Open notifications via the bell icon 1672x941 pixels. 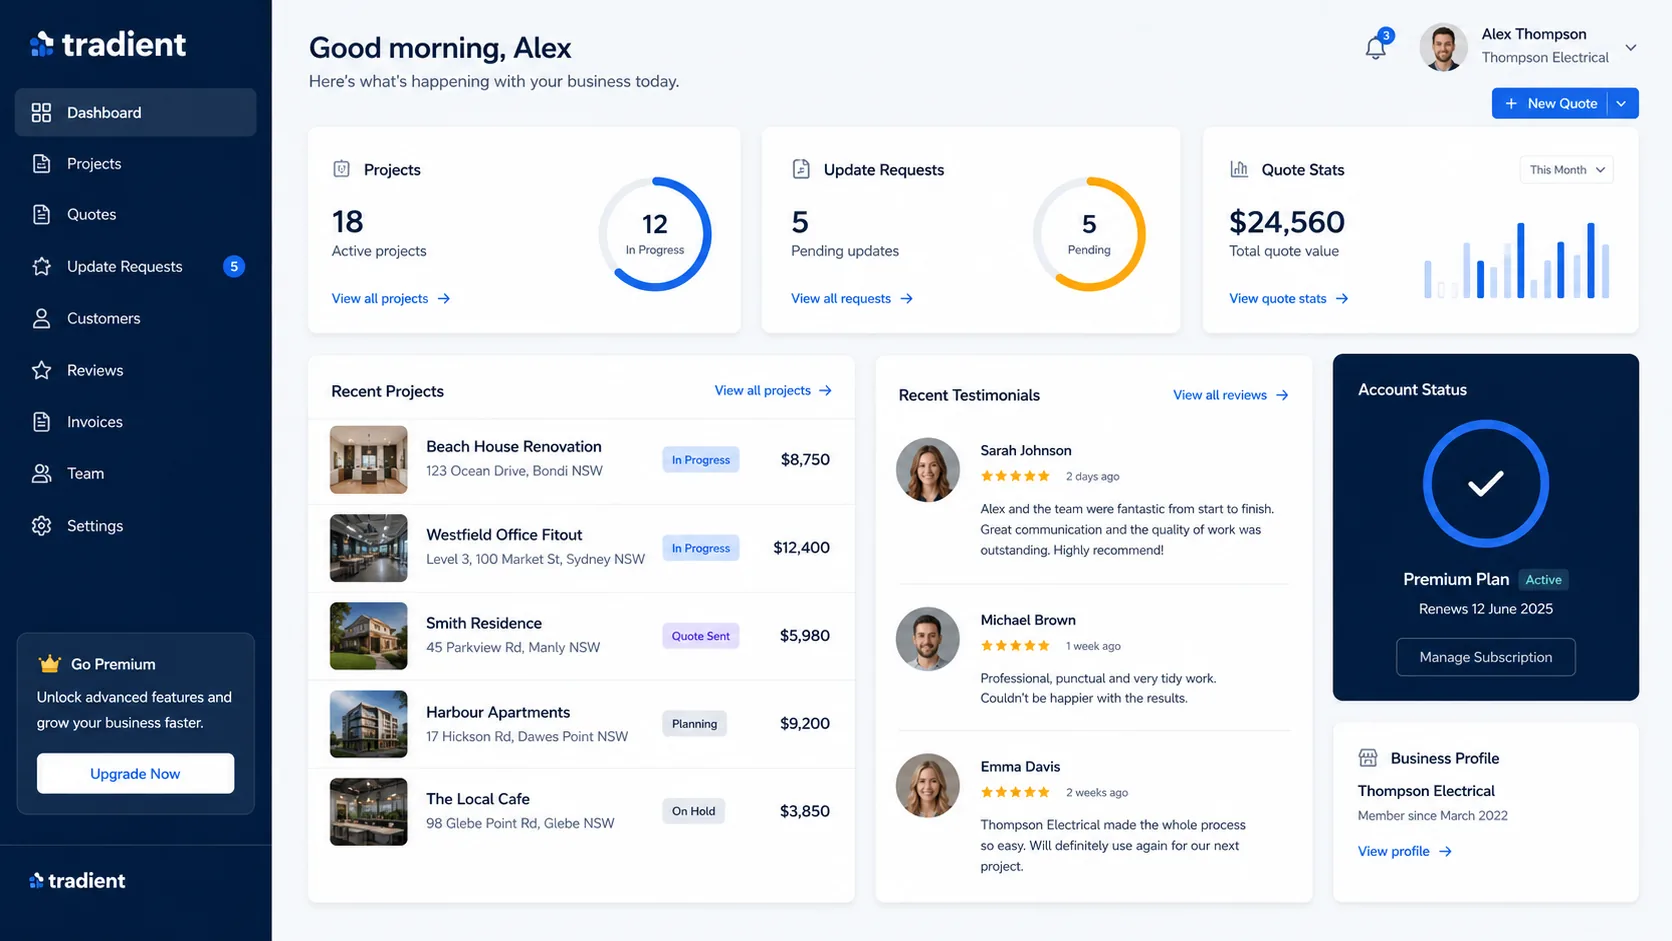coord(1377,46)
